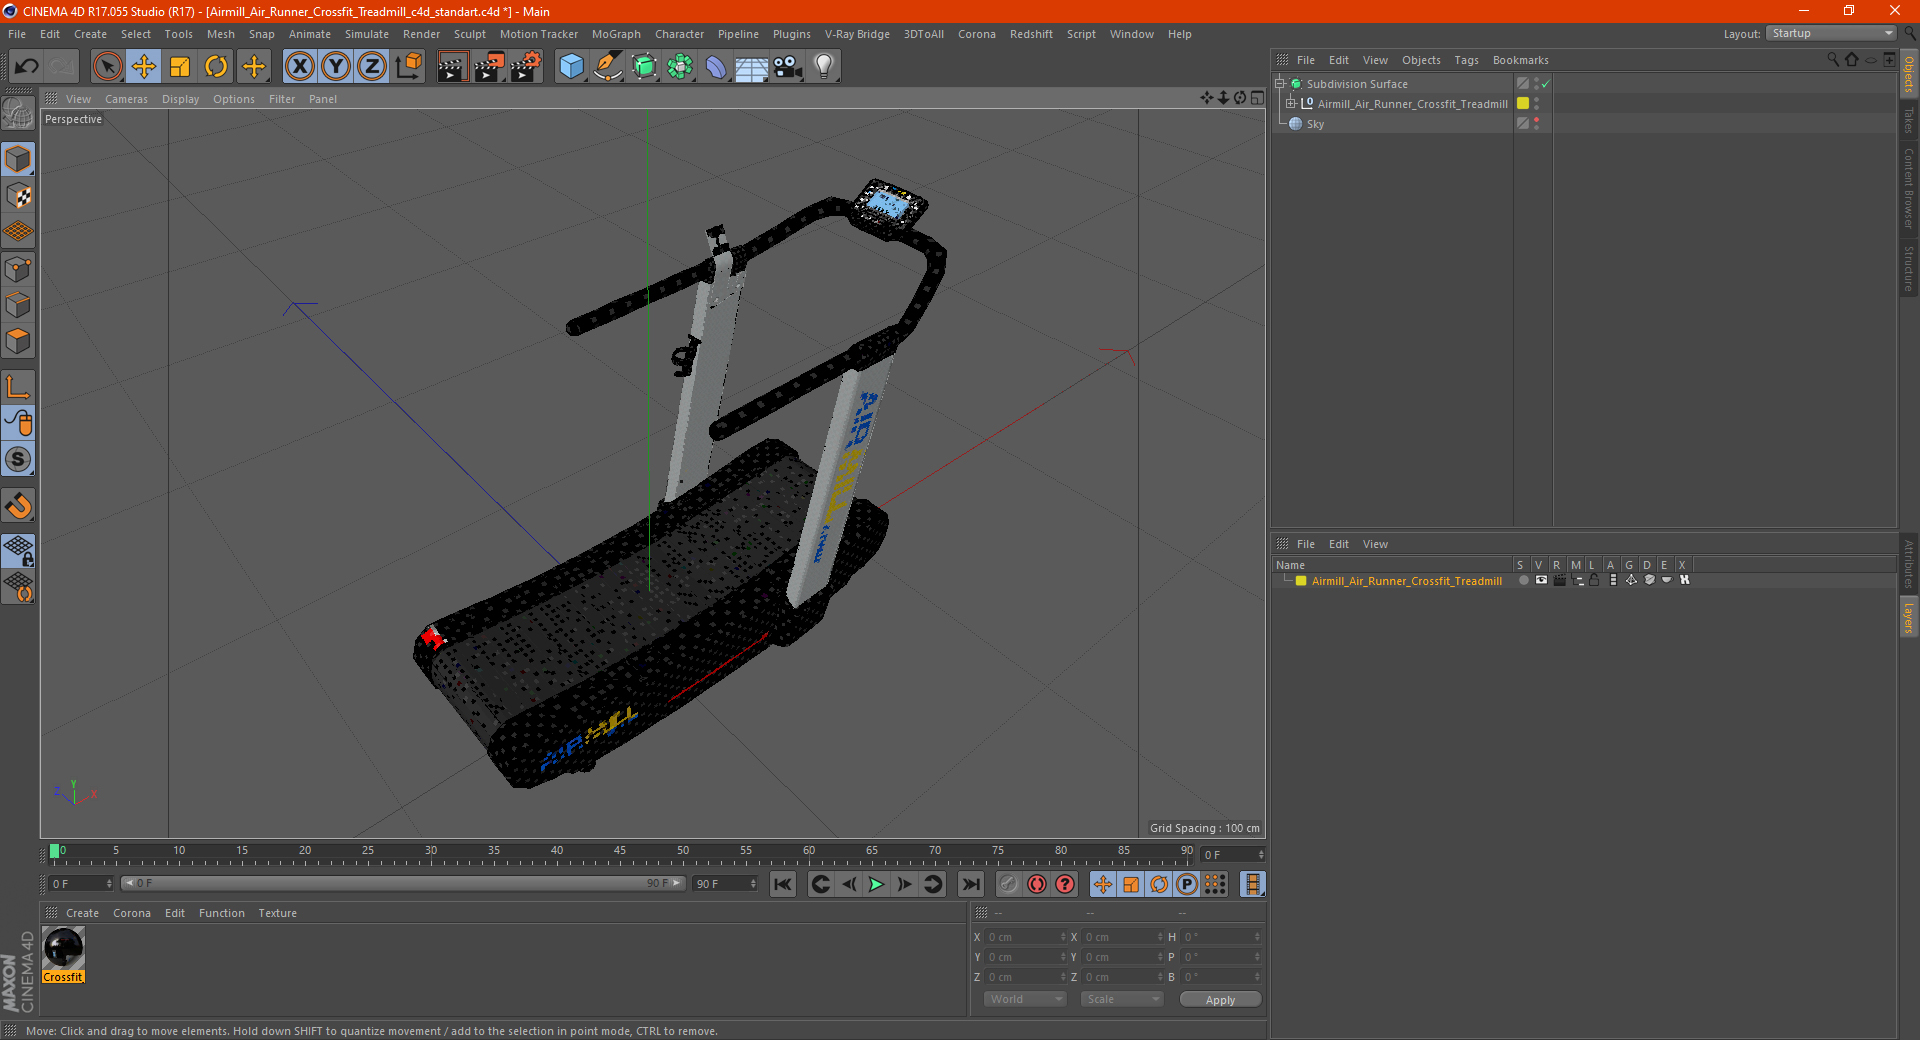The width and height of the screenshot is (1920, 1040).
Task: Go to start of animation
Action: 783,884
